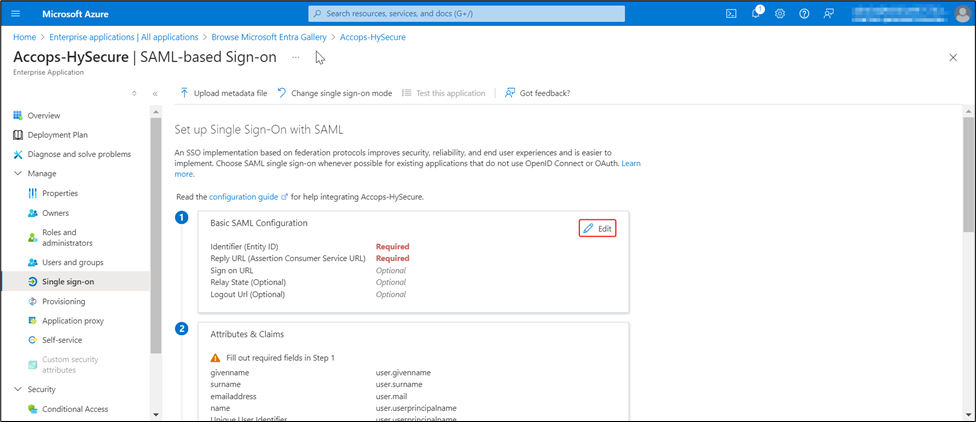This screenshot has height=422, width=976.
Task: Open portal settings gear icon
Action: point(780,14)
